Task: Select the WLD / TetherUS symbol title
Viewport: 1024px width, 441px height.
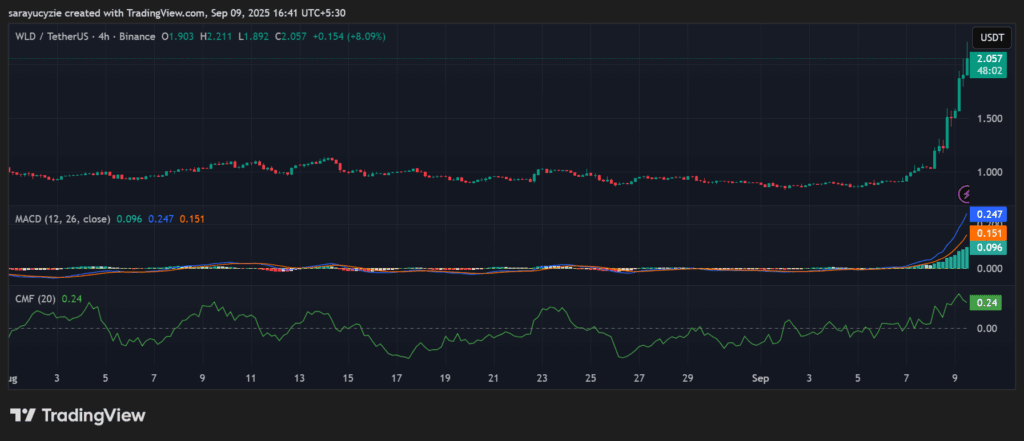Action: point(50,37)
